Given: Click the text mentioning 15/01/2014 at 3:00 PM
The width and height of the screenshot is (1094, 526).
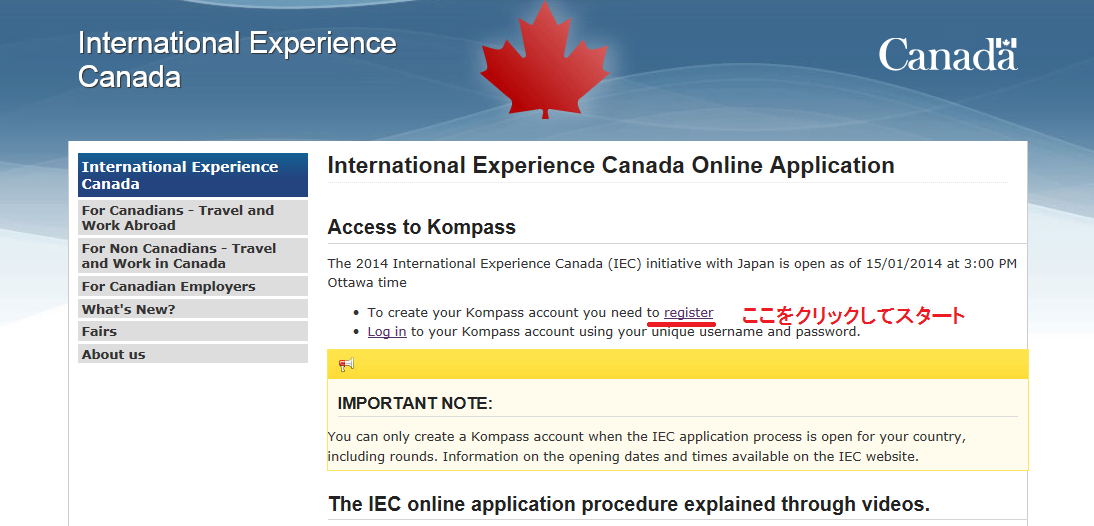Looking at the screenshot, I should coord(672,273).
